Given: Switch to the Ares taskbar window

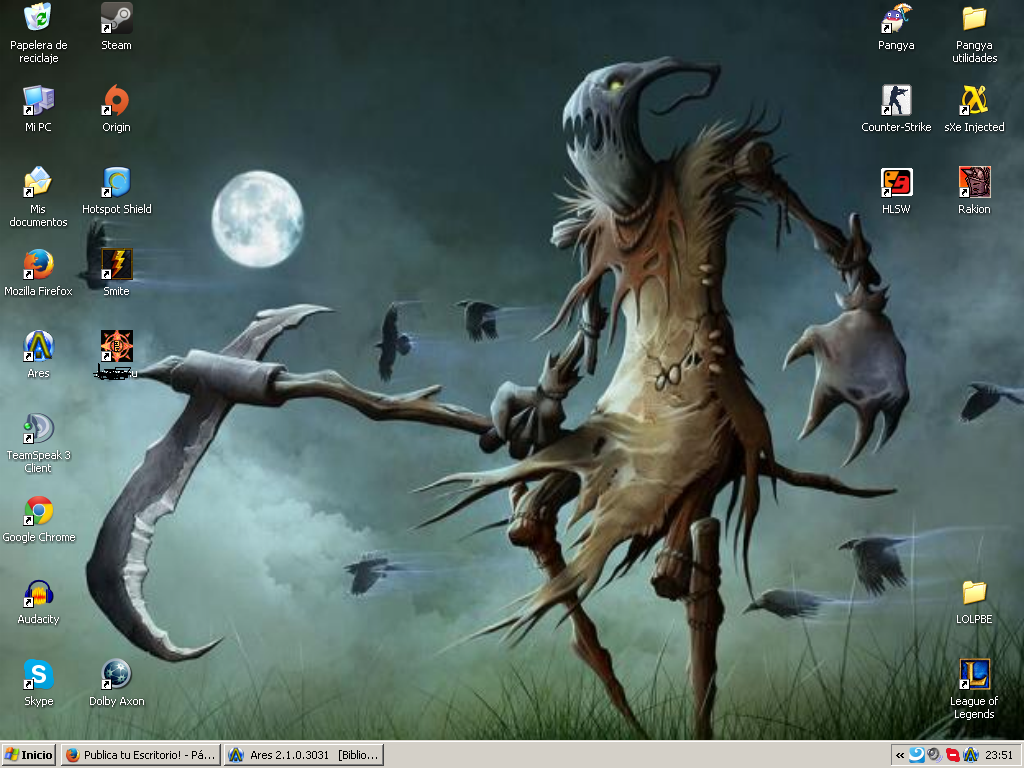Looking at the screenshot, I should pyautogui.click(x=304, y=755).
